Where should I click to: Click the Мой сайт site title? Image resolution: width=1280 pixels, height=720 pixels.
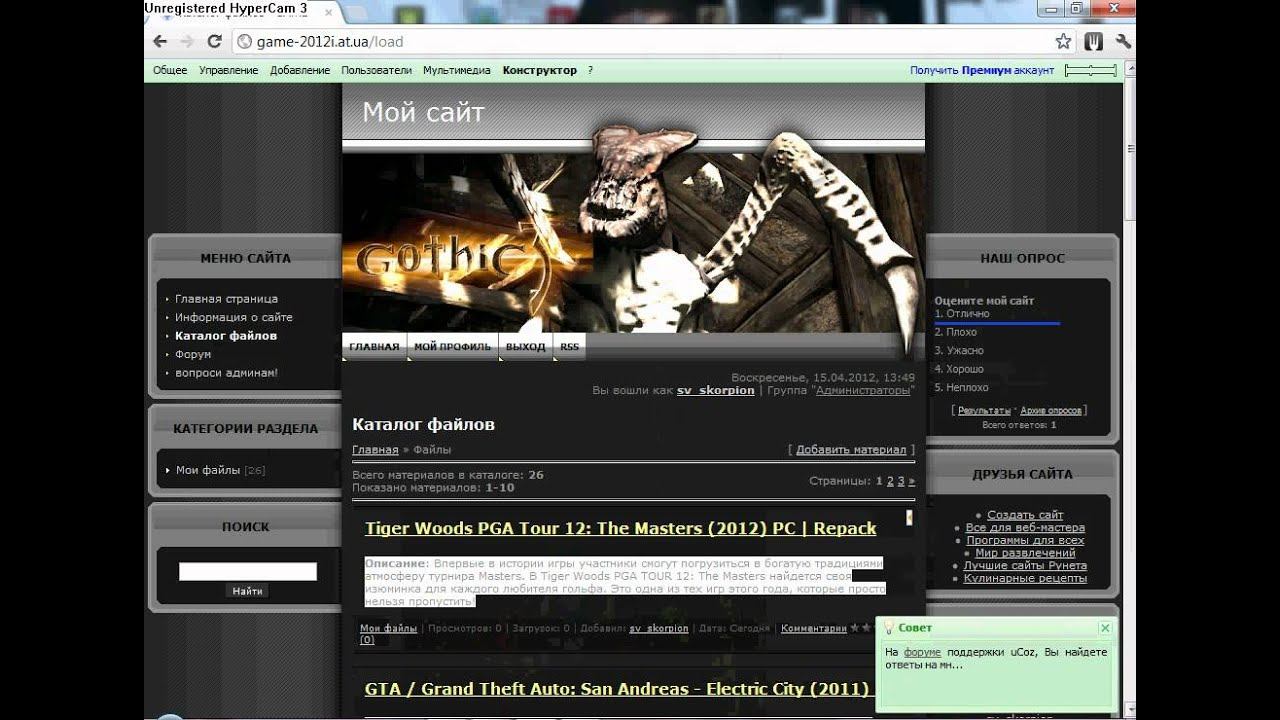point(423,112)
